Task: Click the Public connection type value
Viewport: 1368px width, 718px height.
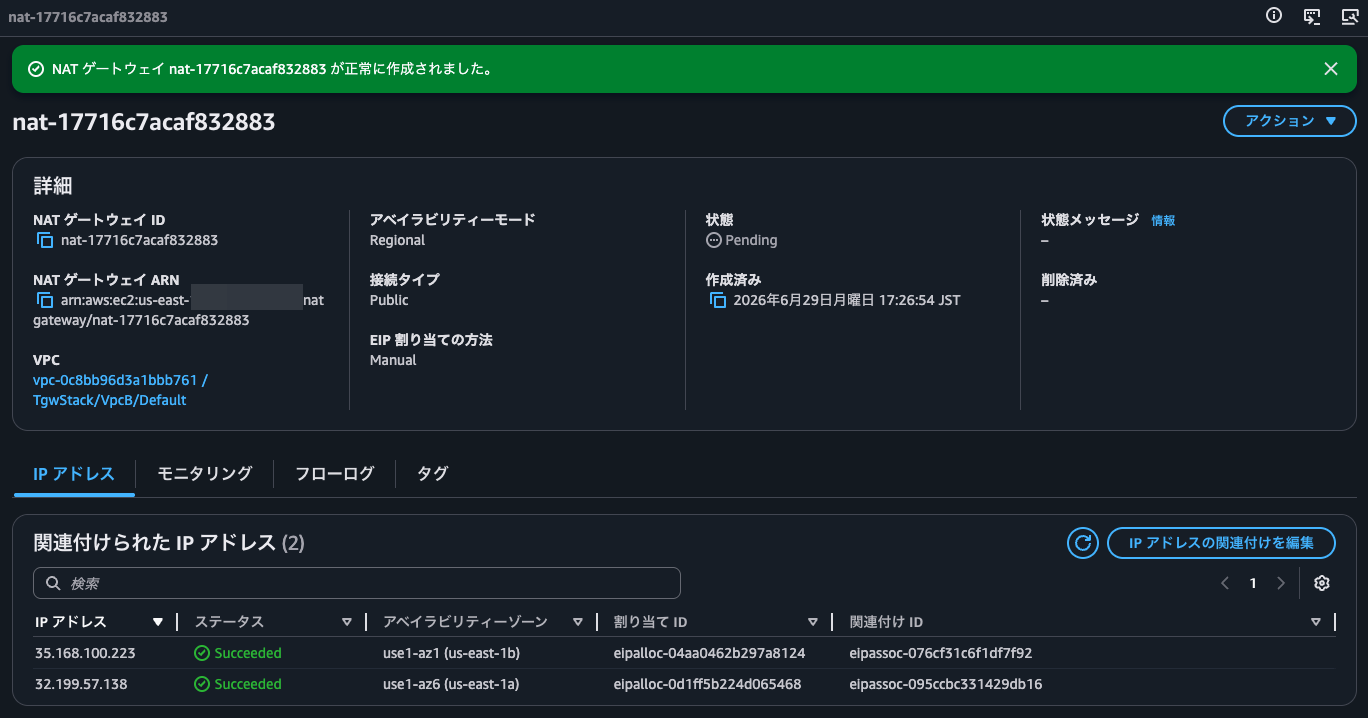Action: (389, 300)
